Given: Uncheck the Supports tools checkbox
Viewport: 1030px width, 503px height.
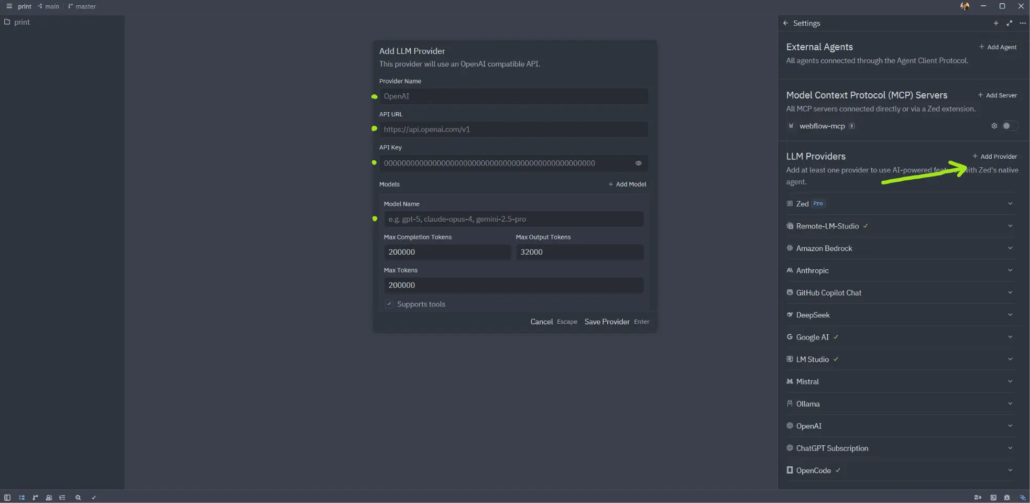Looking at the screenshot, I should (x=390, y=304).
